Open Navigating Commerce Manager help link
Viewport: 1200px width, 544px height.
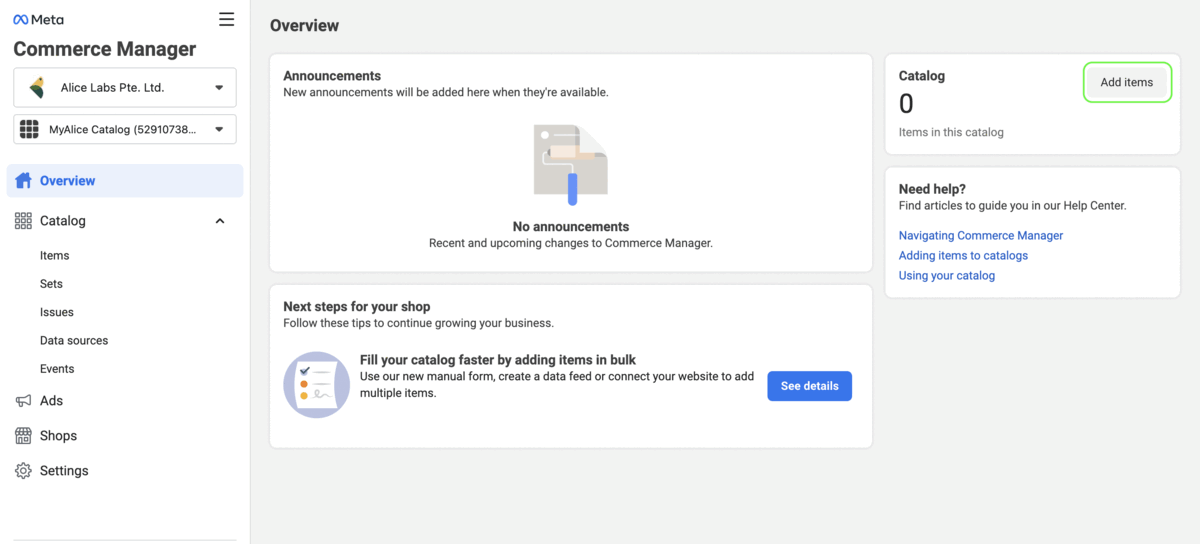click(980, 236)
